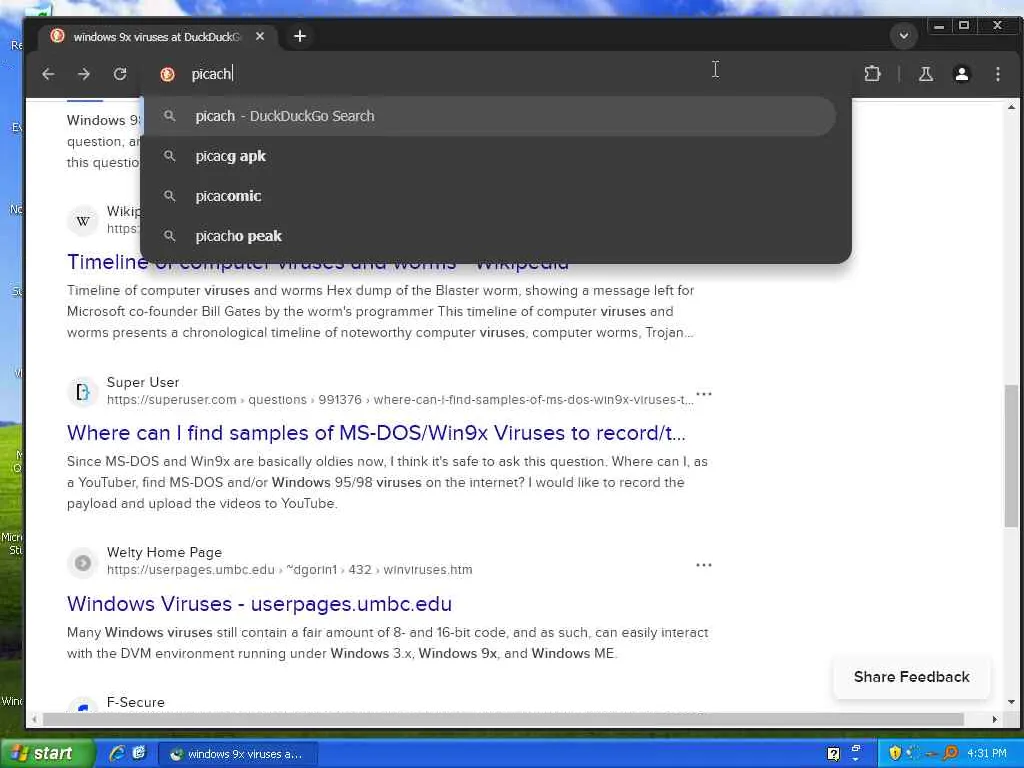Choose the 'picach - DuckDuckGo Search' suggestion
The width and height of the screenshot is (1024, 768).
pos(488,116)
